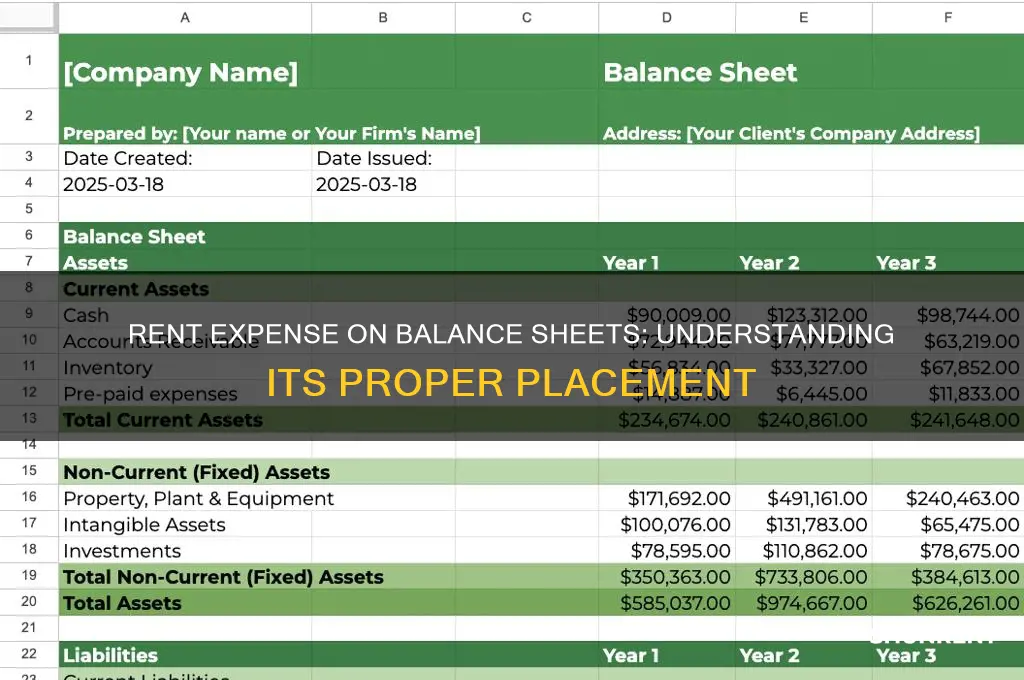Click Total Current Assets Year 2 $240,861.00
This screenshot has width=1024, height=680.
[812, 419]
